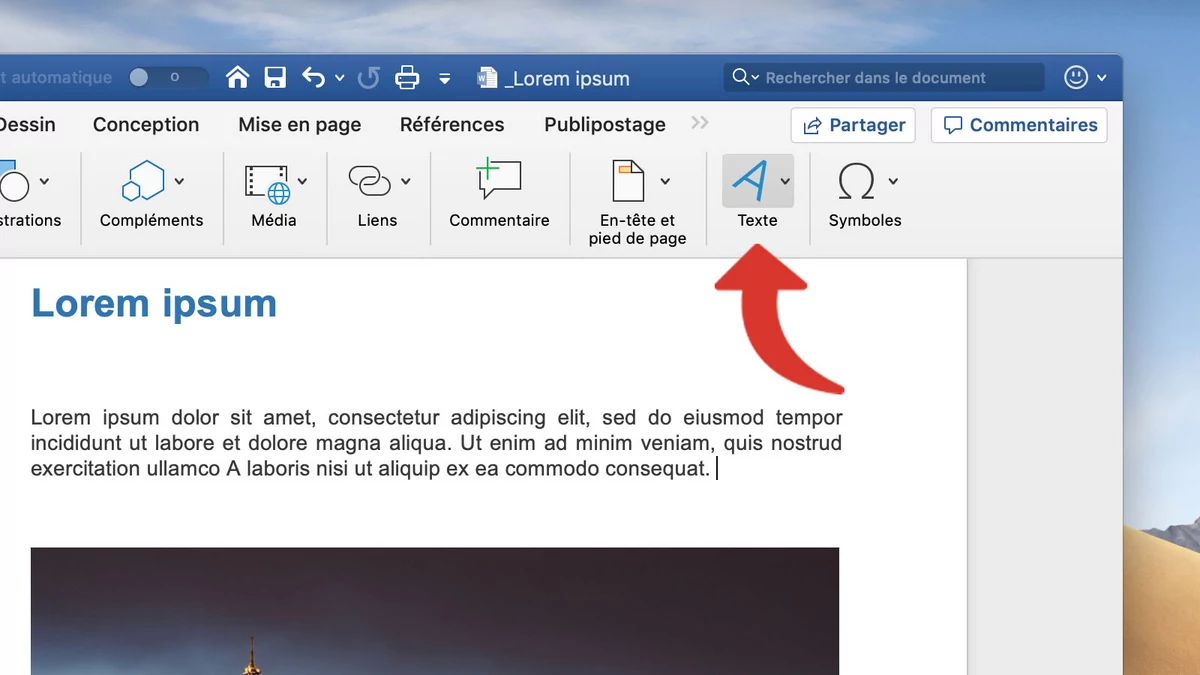Screen dimensions: 1200x675
Task: Click the Symboles omega icon
Action: click(x=856, y=182)
